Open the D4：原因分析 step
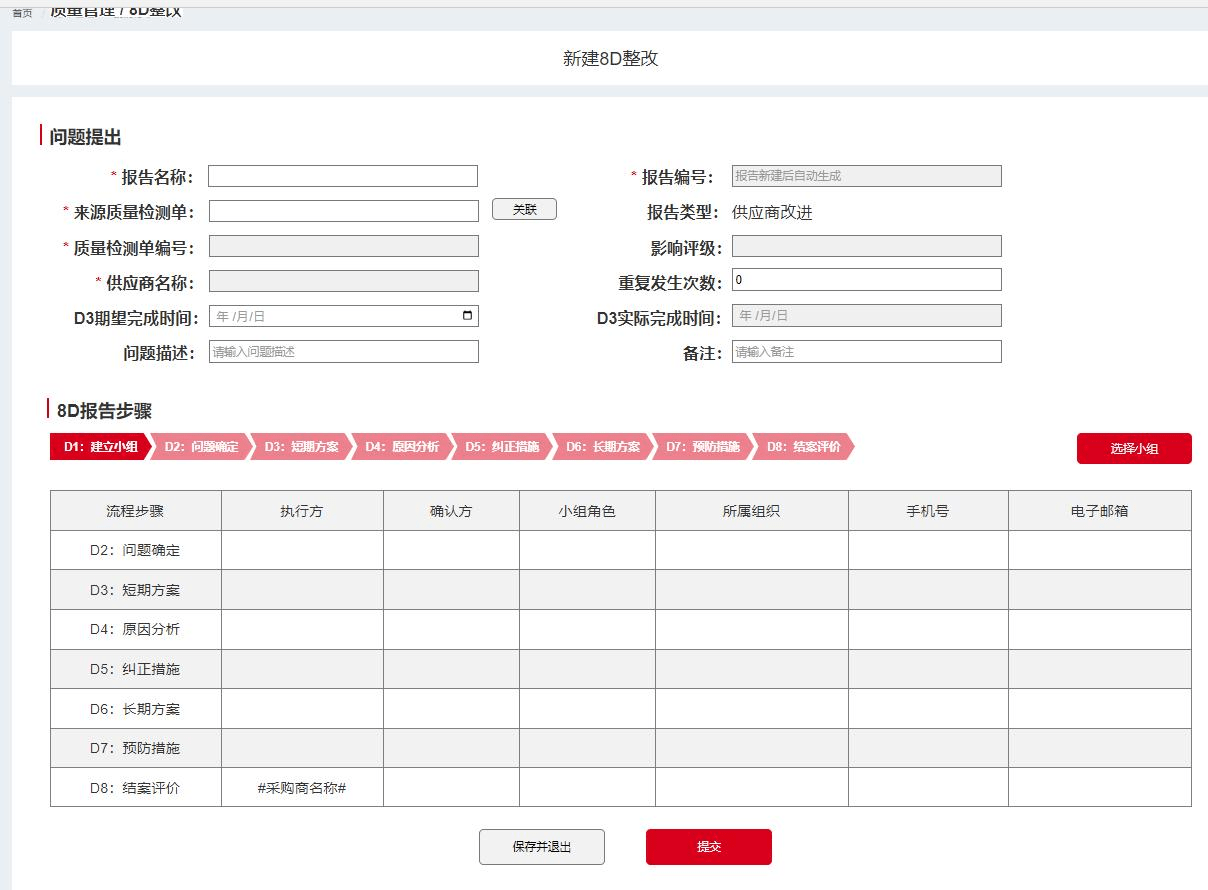Screen dimensions: 1208x890 coord(401,447)
